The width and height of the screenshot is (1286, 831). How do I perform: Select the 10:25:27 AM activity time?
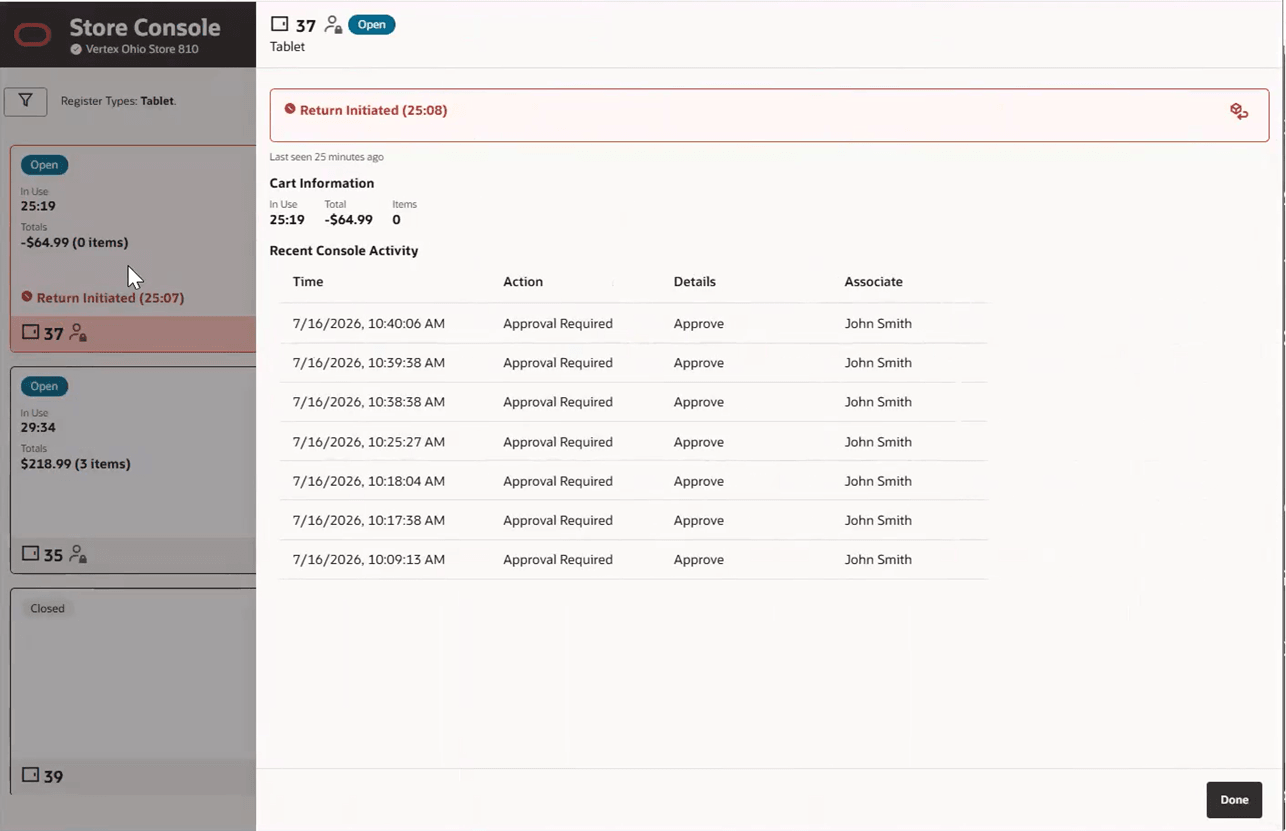[x=369, y=442]
